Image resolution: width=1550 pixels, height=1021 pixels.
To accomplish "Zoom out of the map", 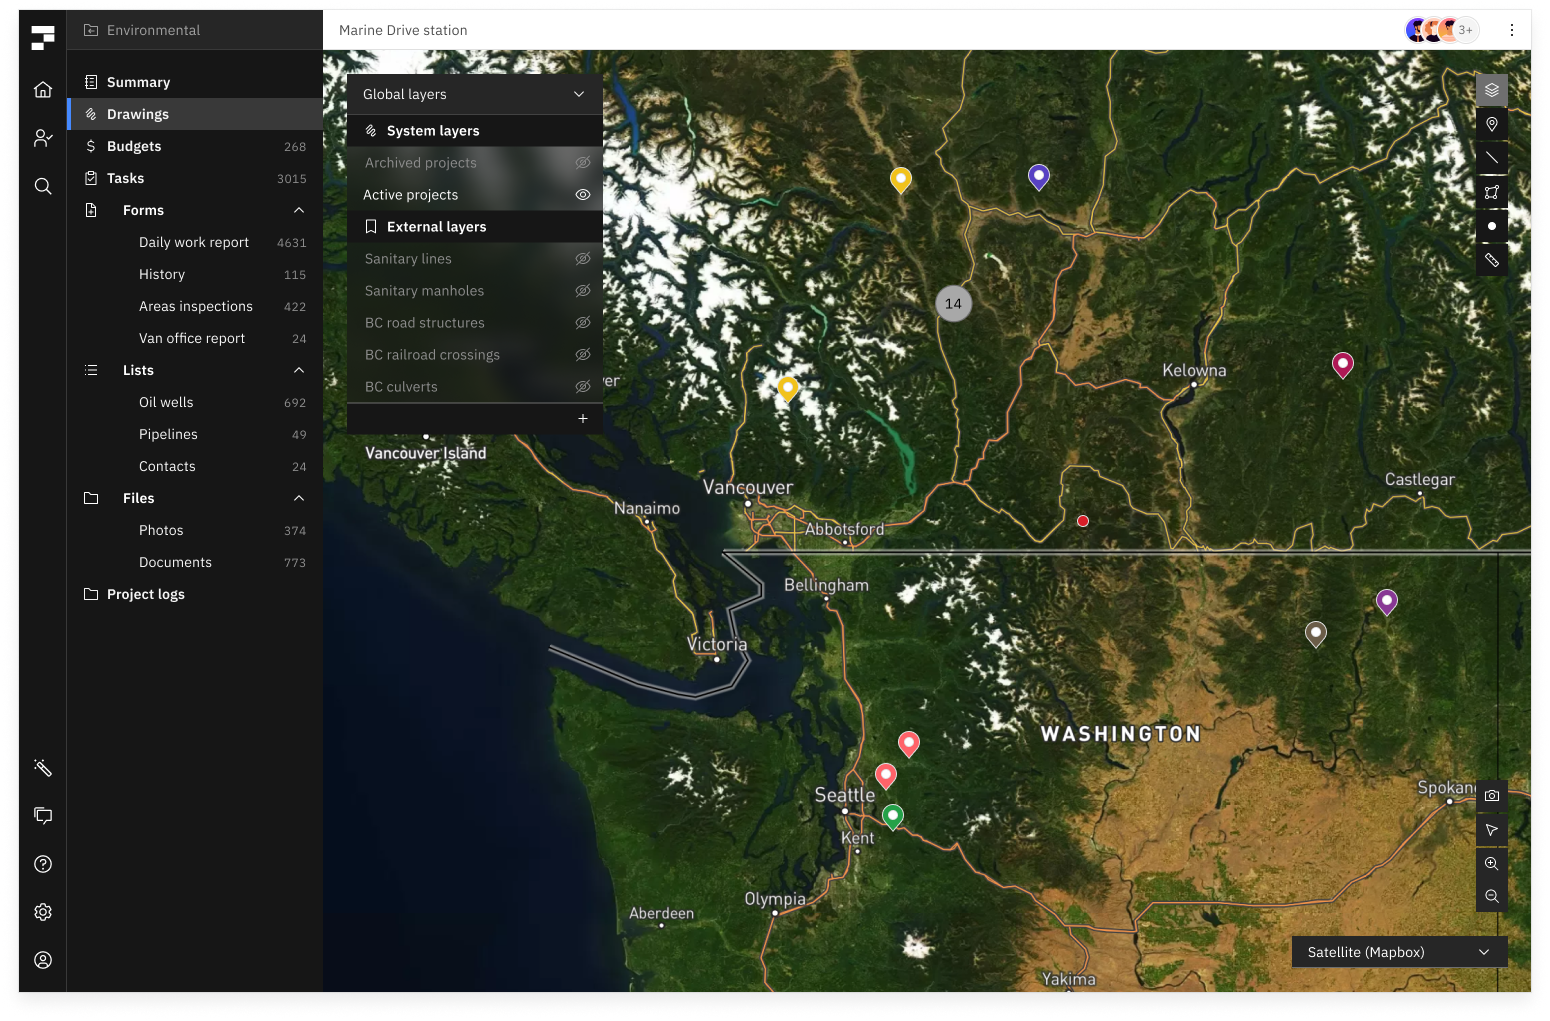I will point(1491,896).
